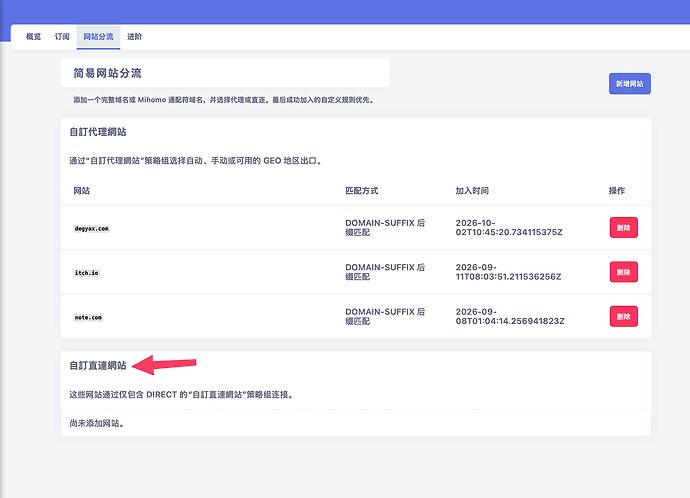Open the 概览 tab
The width and height of the screenshot is (690, 498).
coord(33,37)
